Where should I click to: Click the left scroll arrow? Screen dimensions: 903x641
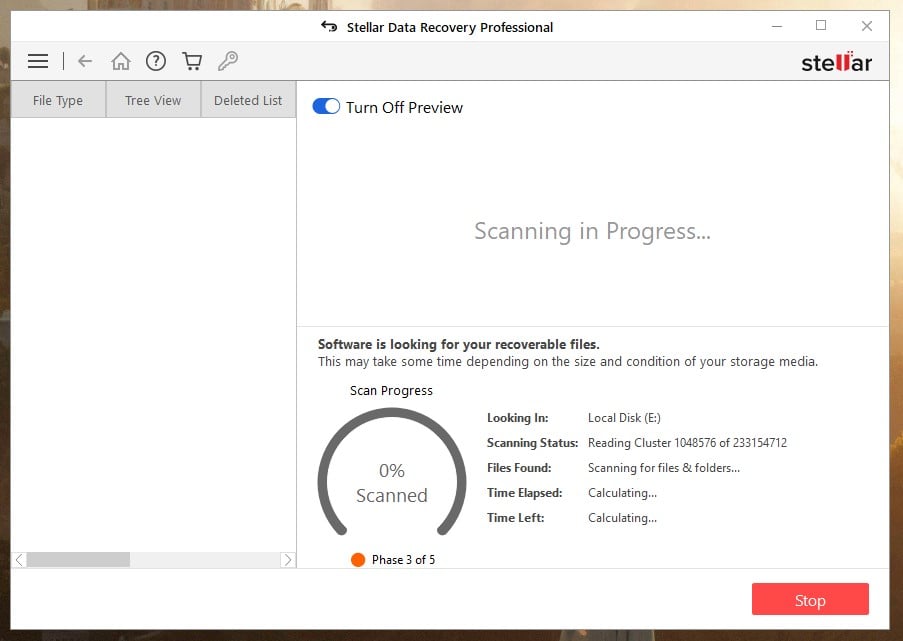coord(19,559)
